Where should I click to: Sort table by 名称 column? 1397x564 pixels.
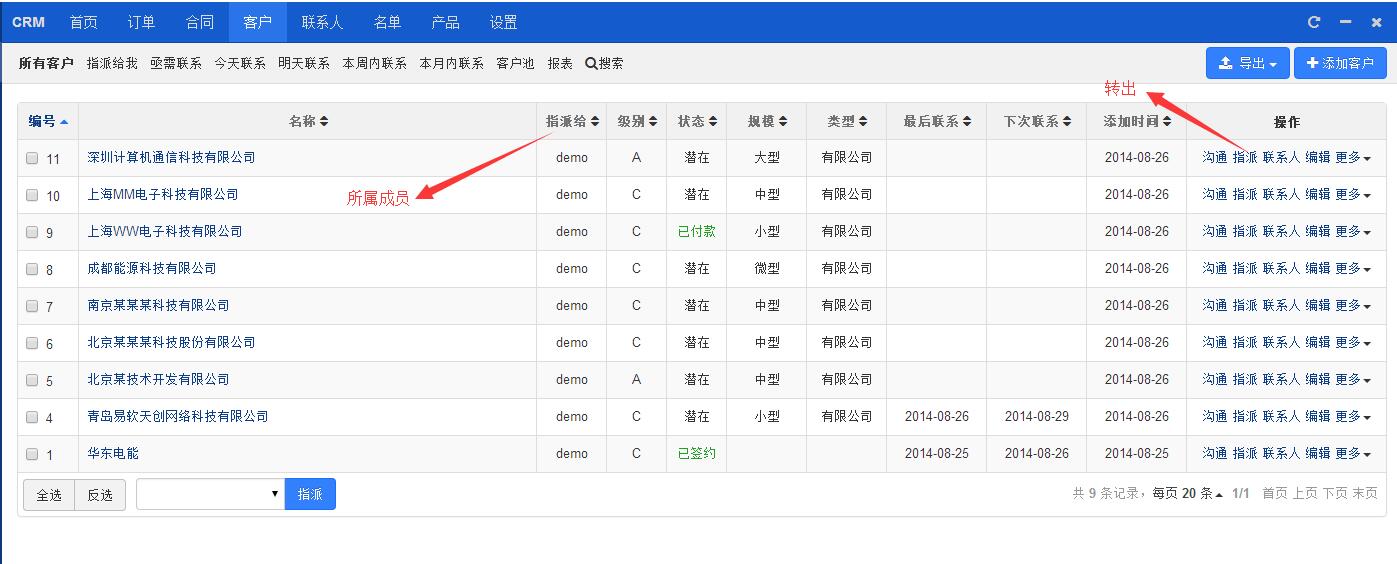[308, 121]
